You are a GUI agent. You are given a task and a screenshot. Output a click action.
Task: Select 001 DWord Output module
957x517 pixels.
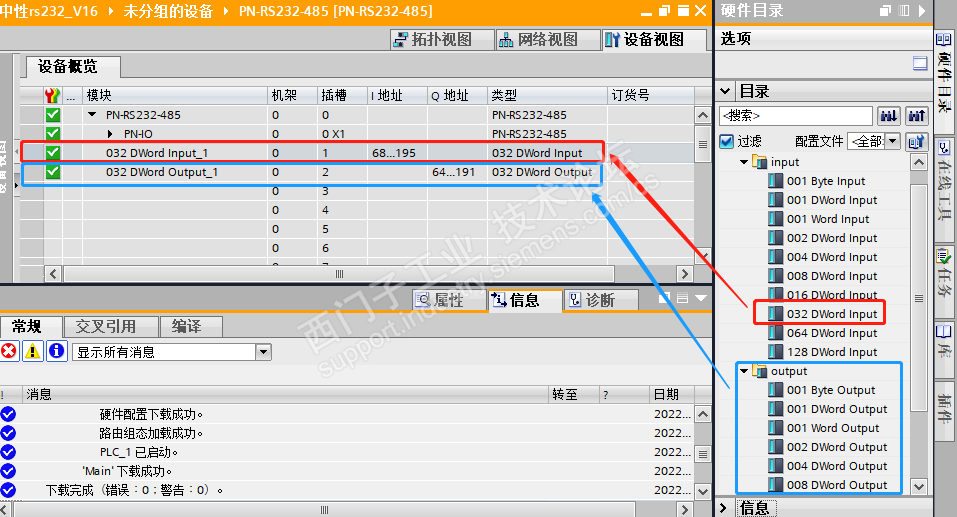[836, 409]
